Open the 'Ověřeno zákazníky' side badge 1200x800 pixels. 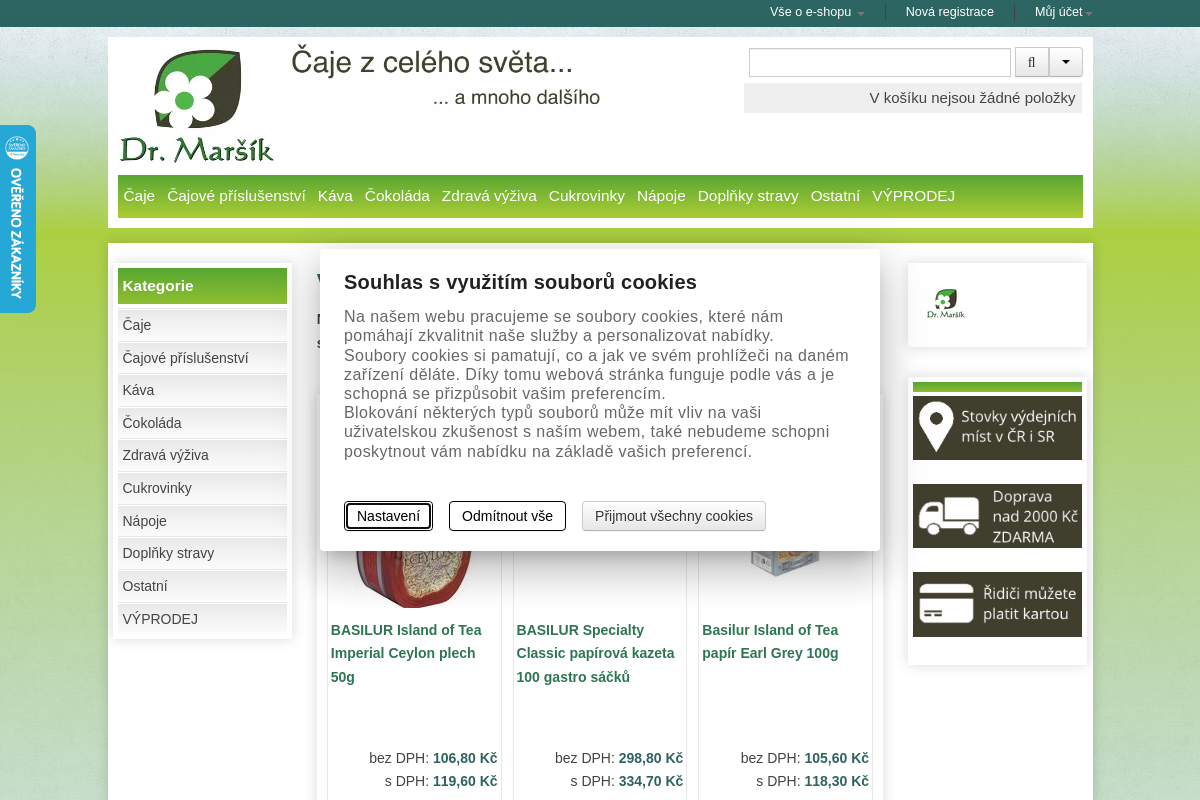pos(17,219)
